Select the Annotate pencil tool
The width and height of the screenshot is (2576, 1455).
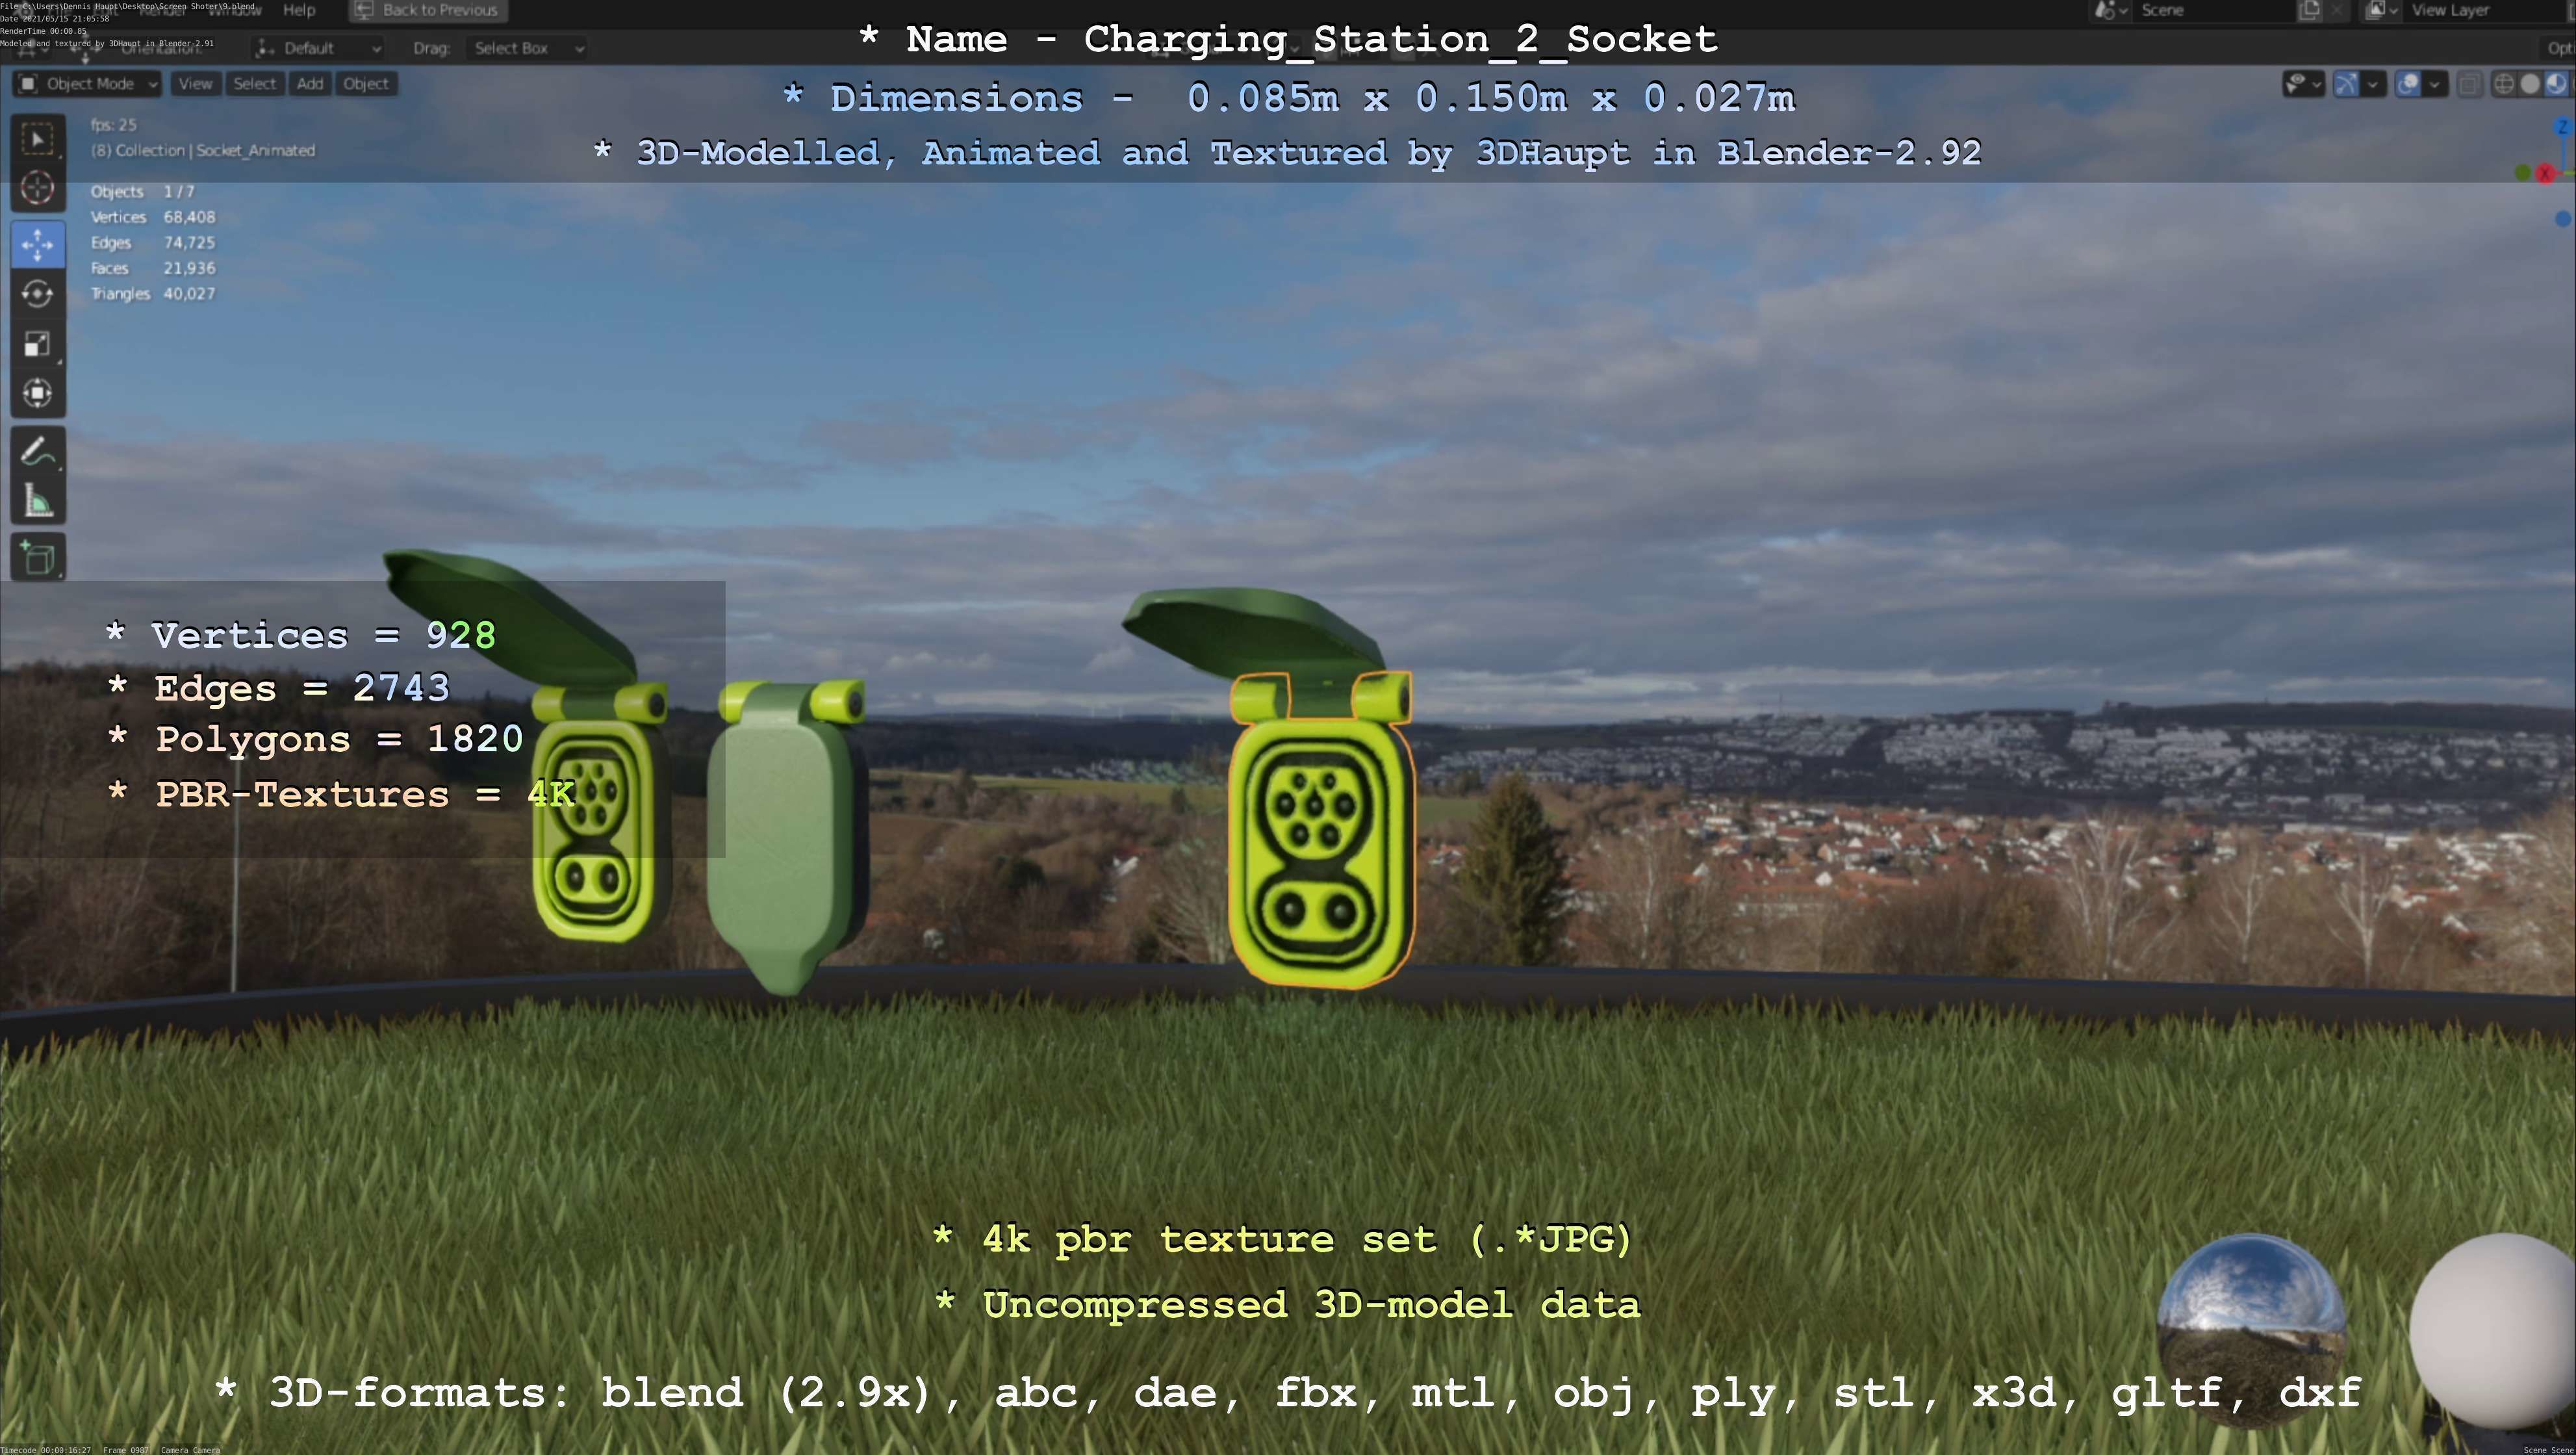(x=38, y=452)
